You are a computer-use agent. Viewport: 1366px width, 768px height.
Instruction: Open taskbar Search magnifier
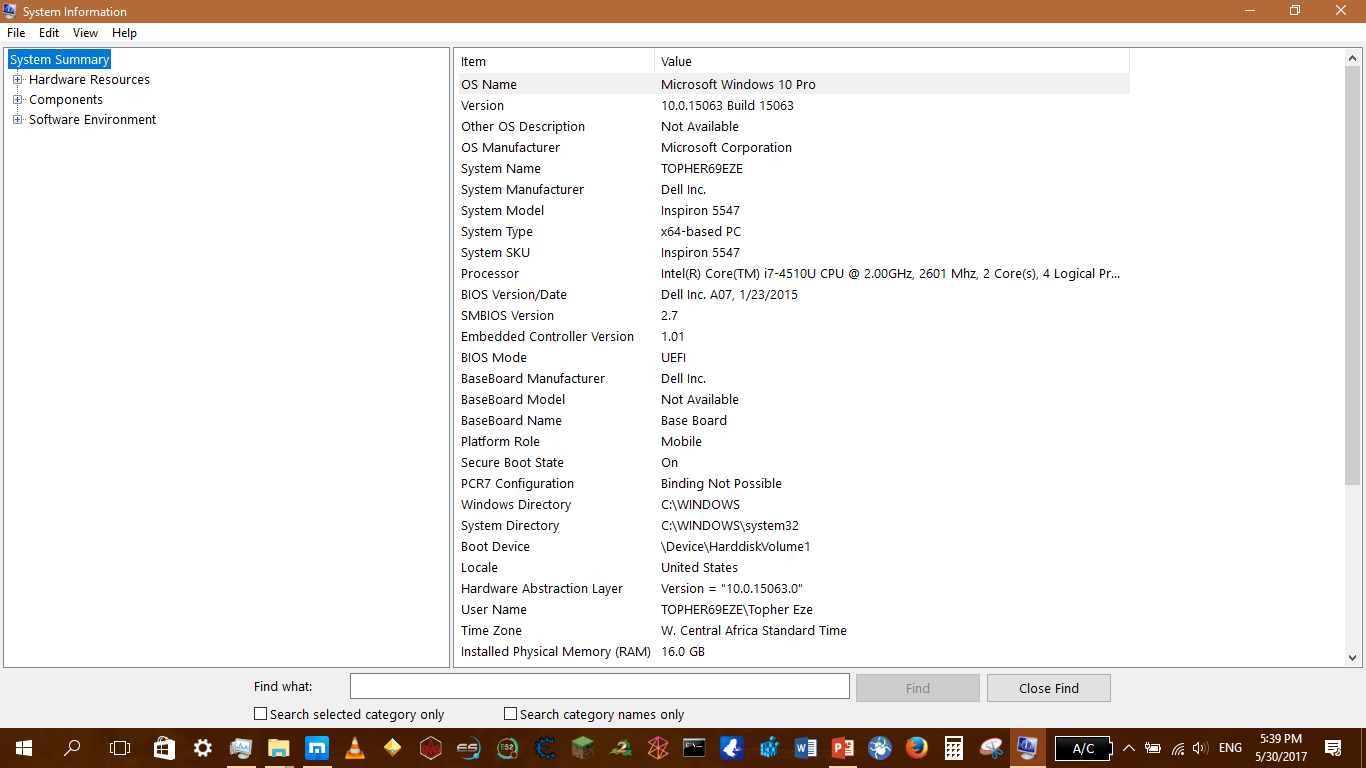coord(72,748)
